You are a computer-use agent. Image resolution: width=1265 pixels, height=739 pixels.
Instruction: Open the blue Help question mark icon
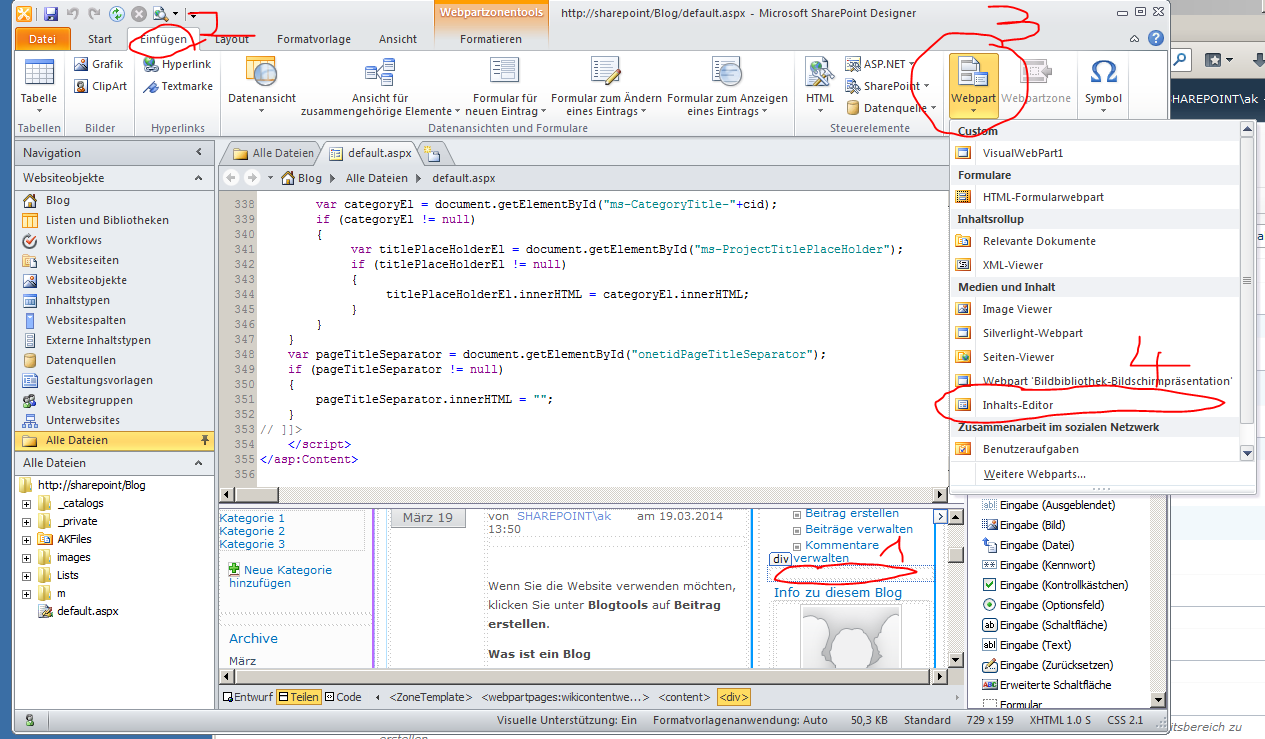click(1156, 39)
